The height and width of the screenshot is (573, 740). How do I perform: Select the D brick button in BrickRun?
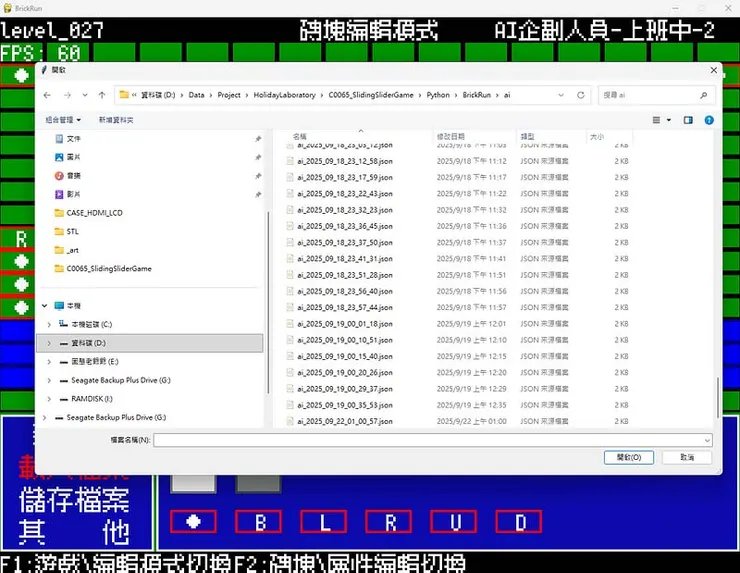(519, 522)
